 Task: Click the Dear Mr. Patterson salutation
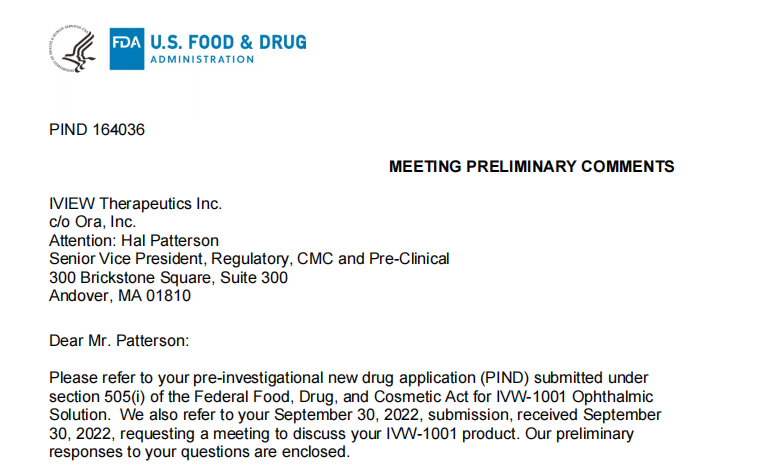(119, 340)
